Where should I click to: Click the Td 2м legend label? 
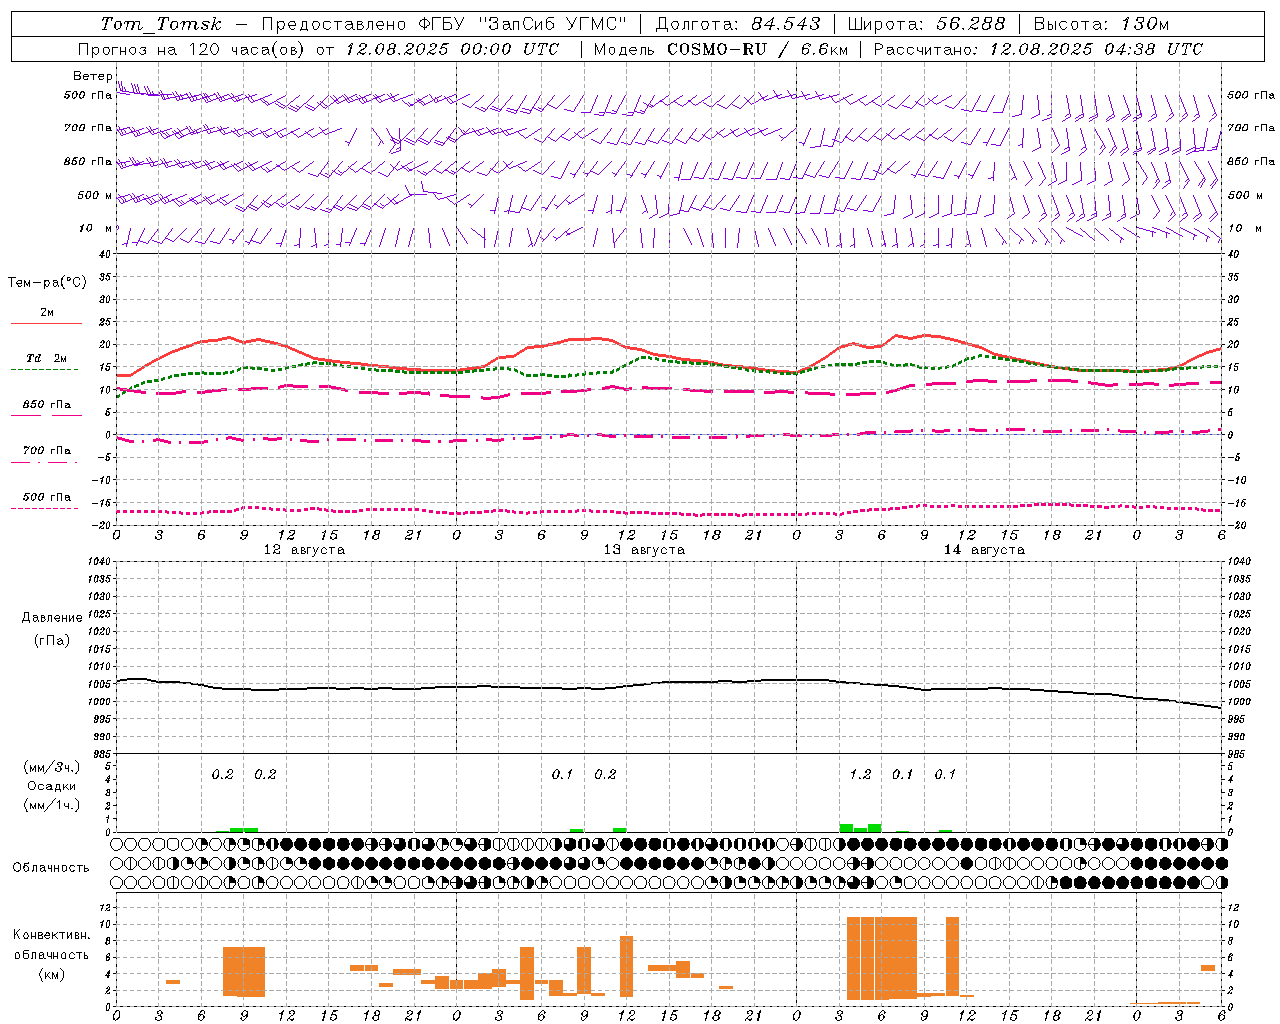tap(47, 358)
